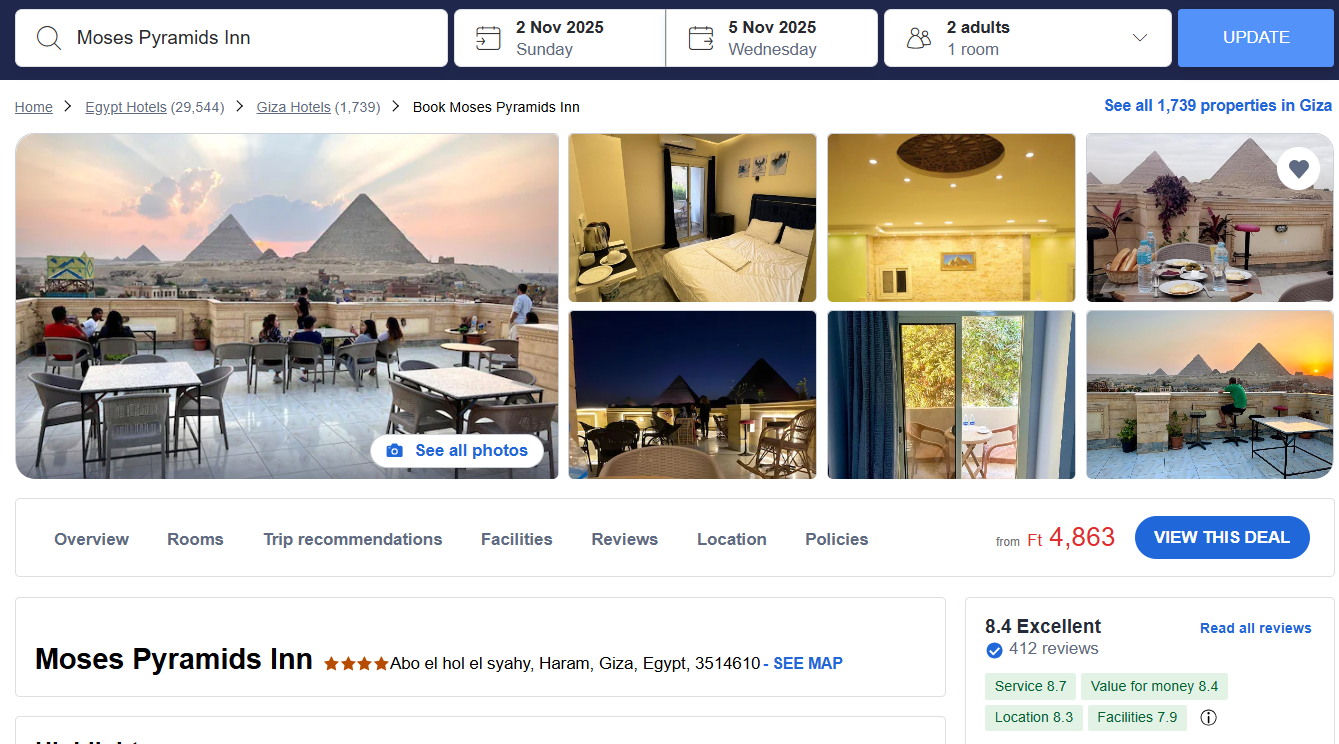Open the 2 Nov 2025 check-in date picker
The width and height of the screenshot is (1339, 744).
tap(560, 38)
